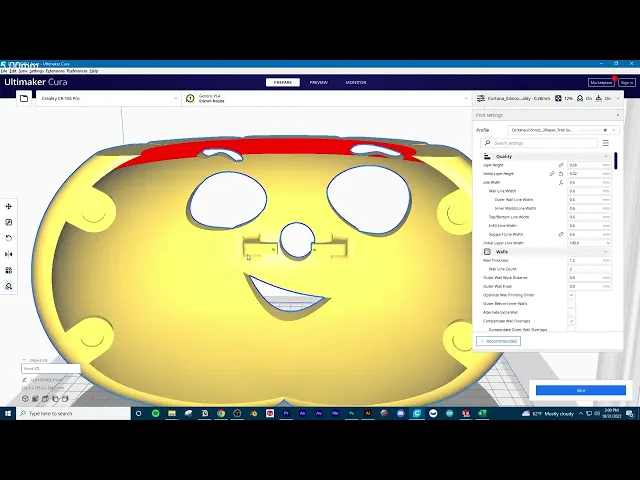Click the Search settings field
Screen dimensions: 640x480
click(539, 143)
